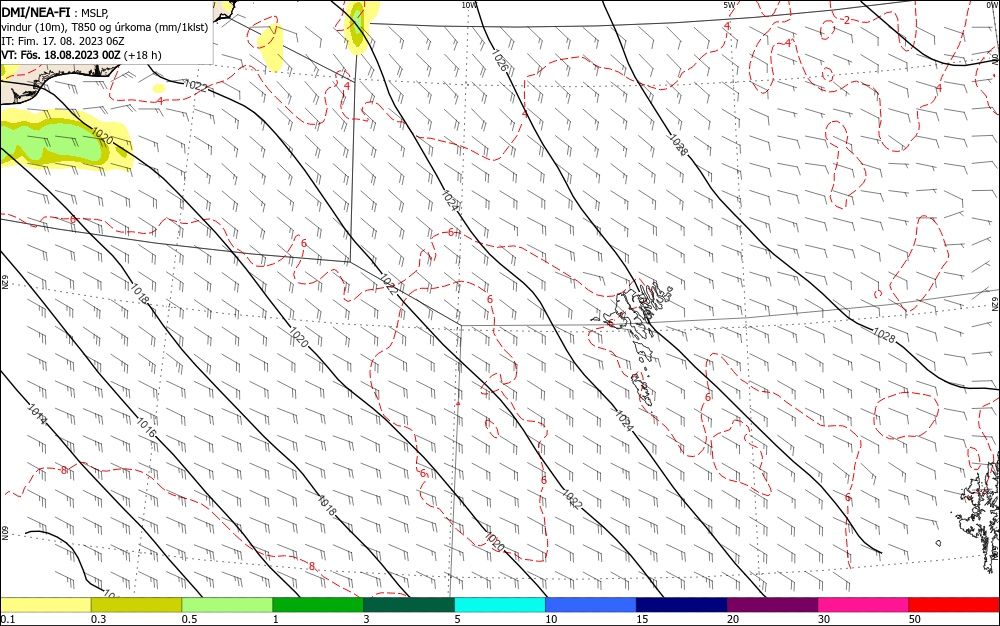Click the DMI/NEA-FI title text
The width and height of the screenshot is (1000, 626).
point(36,11)
